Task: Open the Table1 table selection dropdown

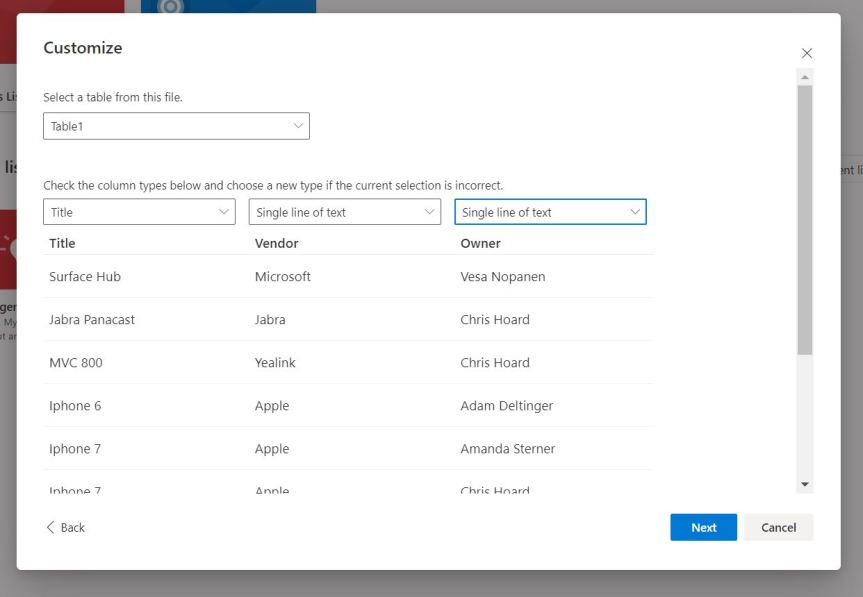Action: pos(176,126)
